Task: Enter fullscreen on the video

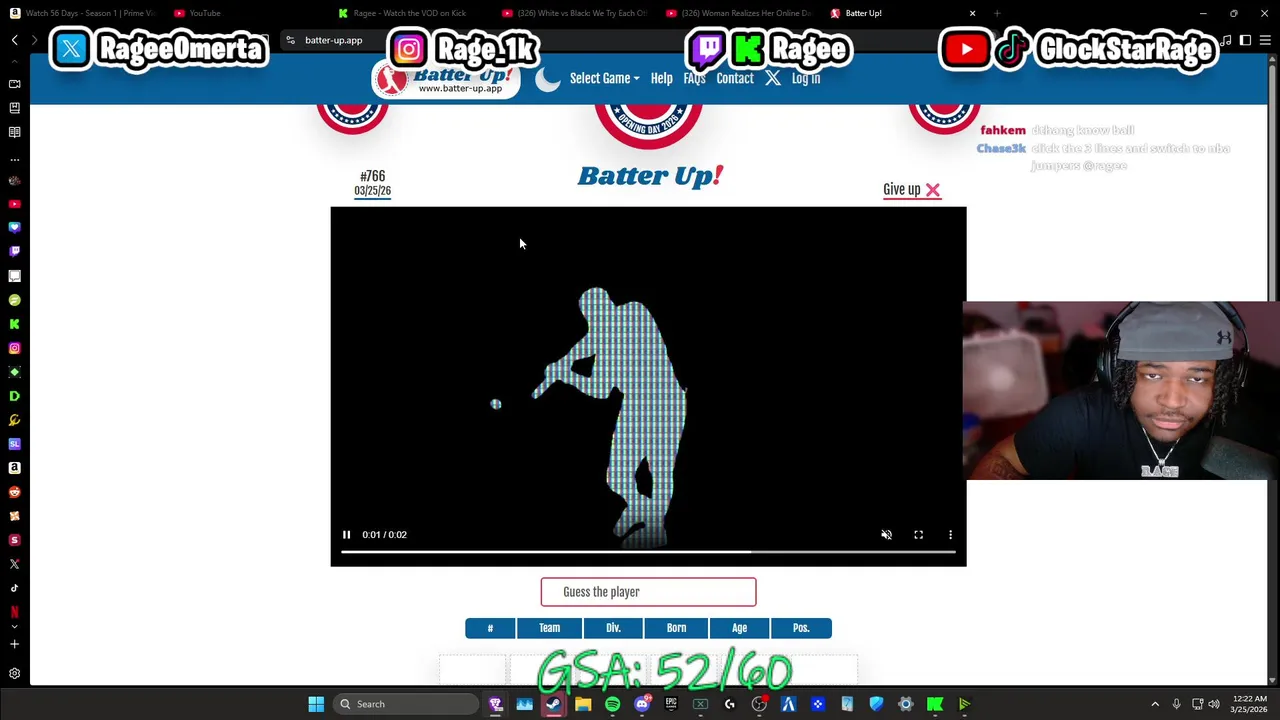Action: click(918, 534)
